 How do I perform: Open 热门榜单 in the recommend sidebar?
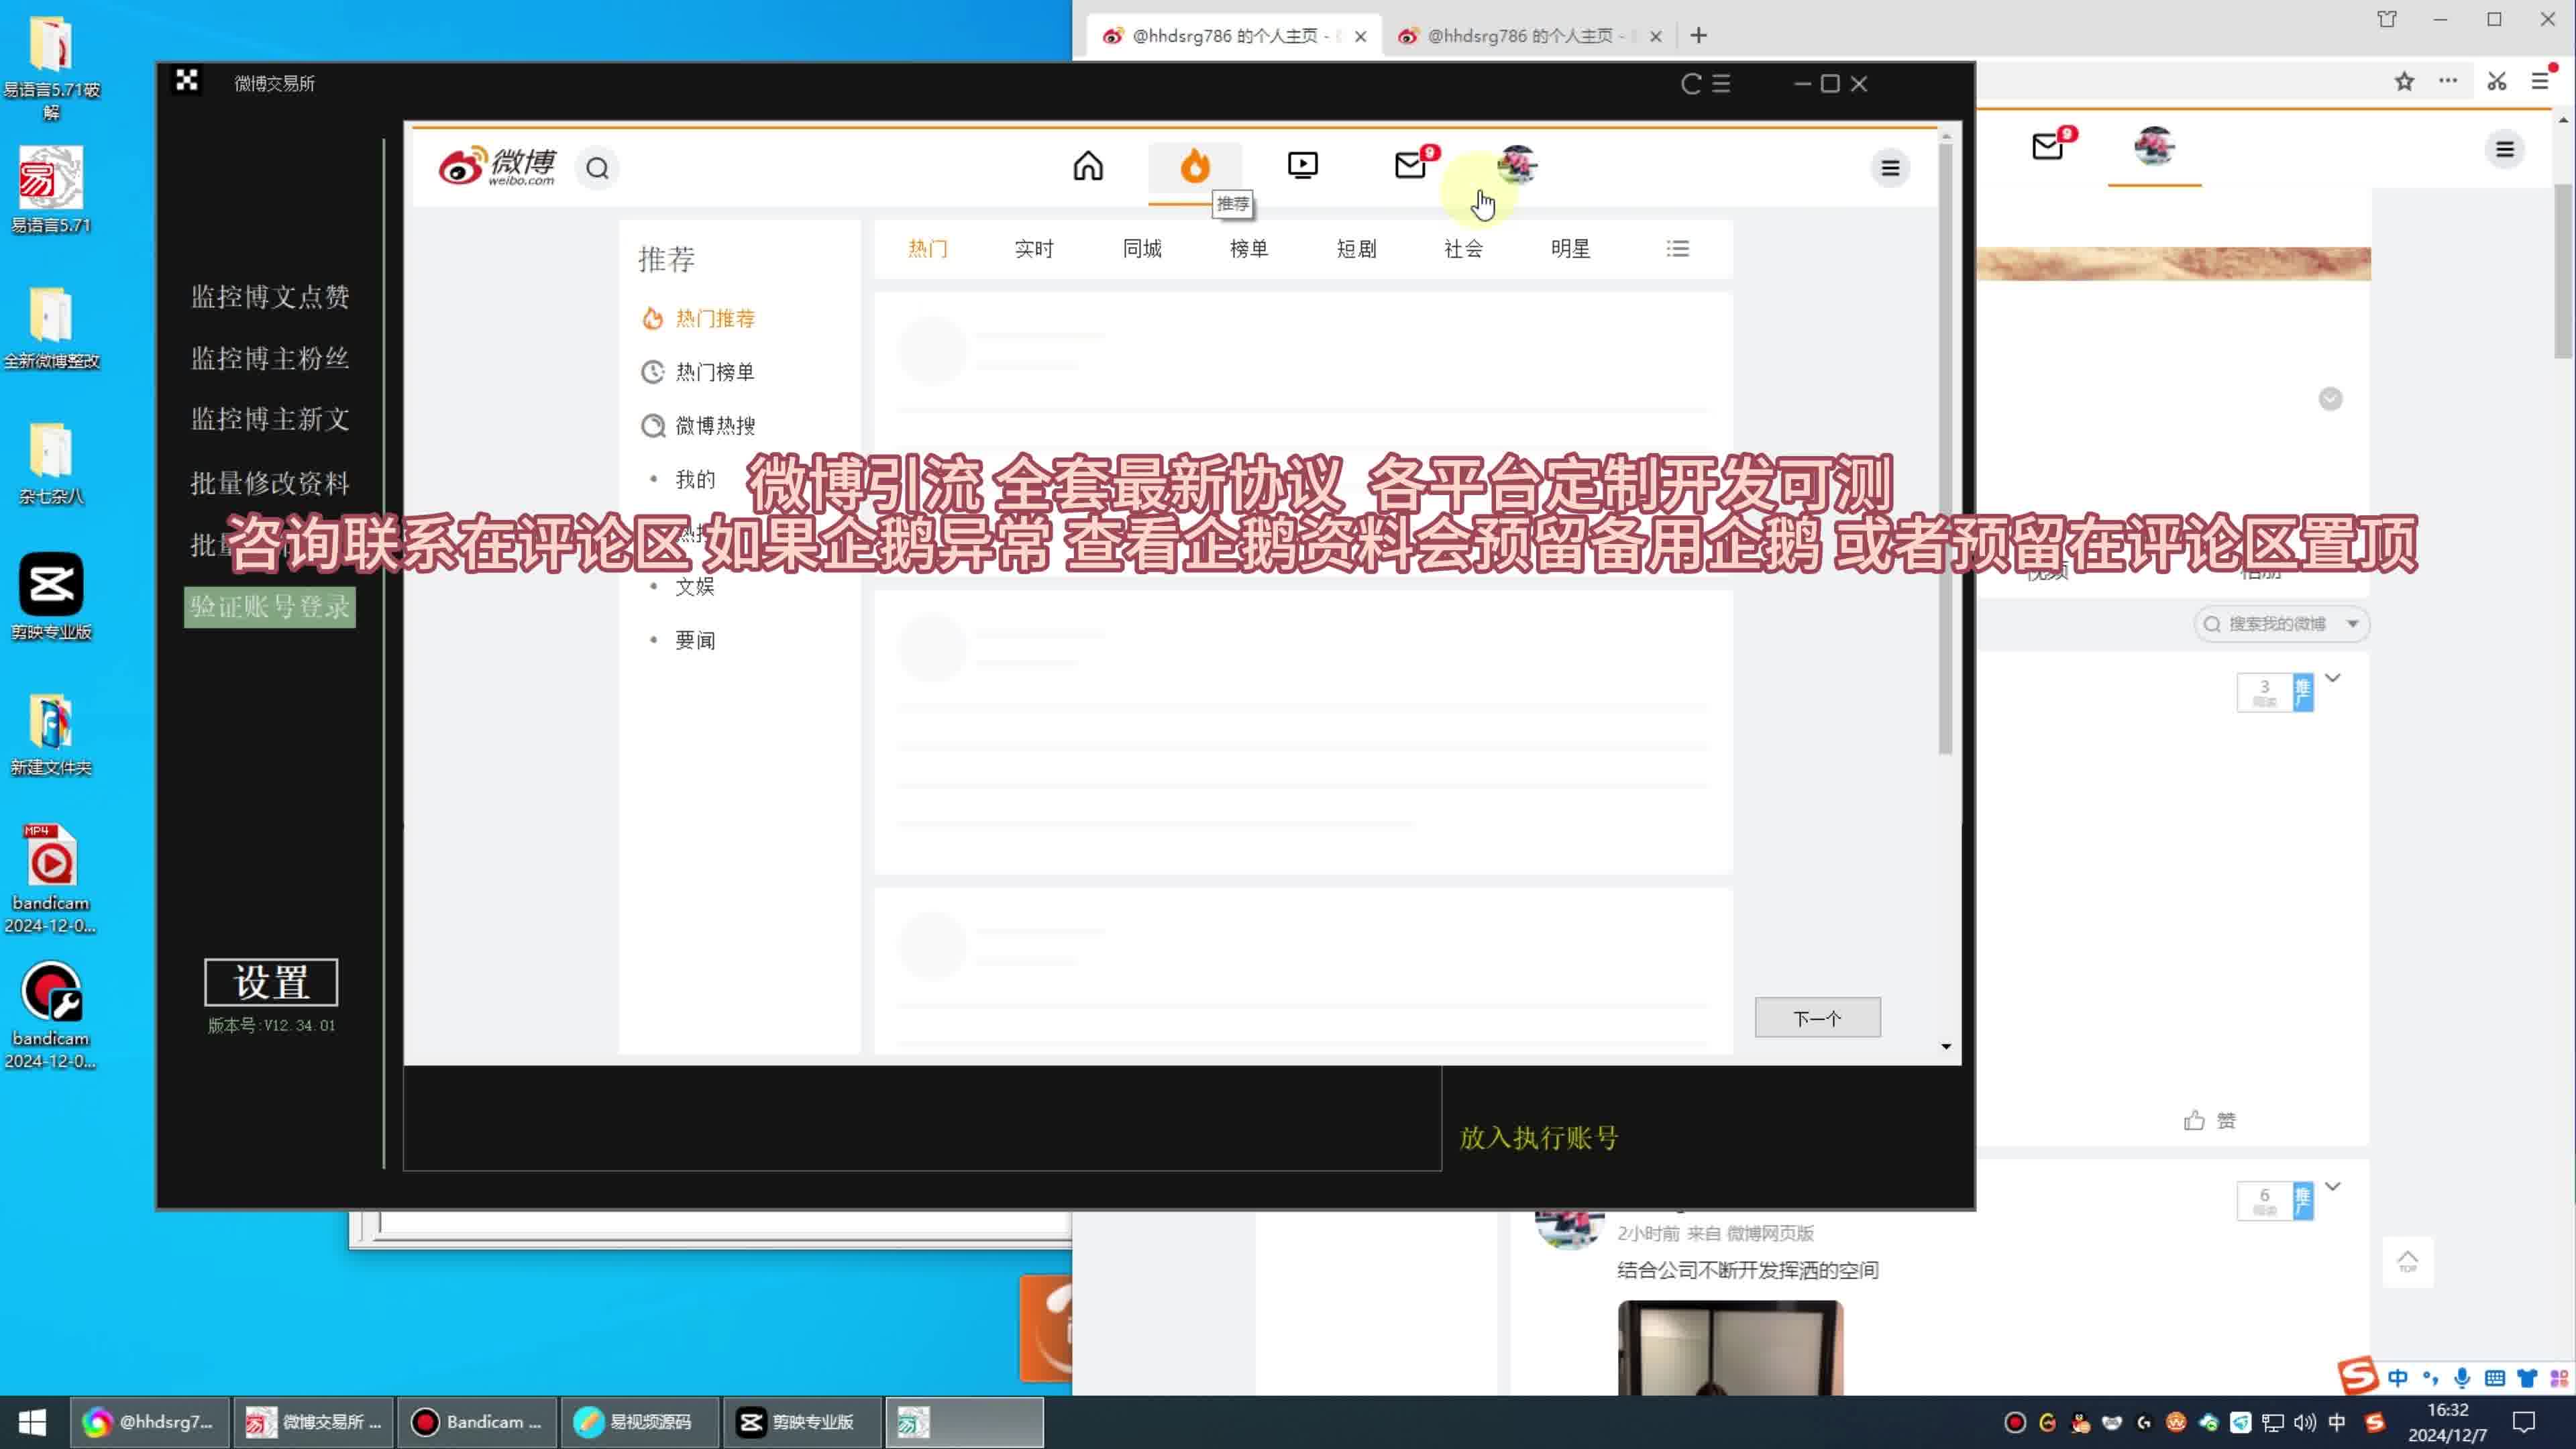pyautogui.click(x=699, y=372)
